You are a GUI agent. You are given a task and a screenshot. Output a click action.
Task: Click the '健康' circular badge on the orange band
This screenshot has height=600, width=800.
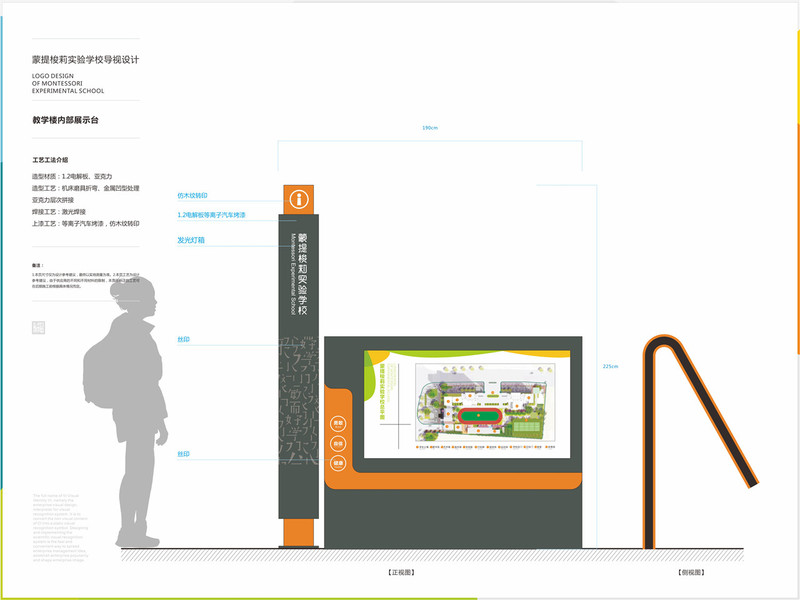338,463
